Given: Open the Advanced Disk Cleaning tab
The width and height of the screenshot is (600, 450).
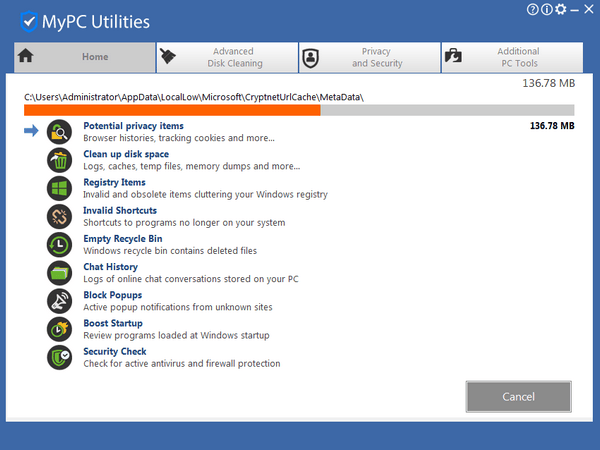Looking at the screenshot, I should pos(228,57).
